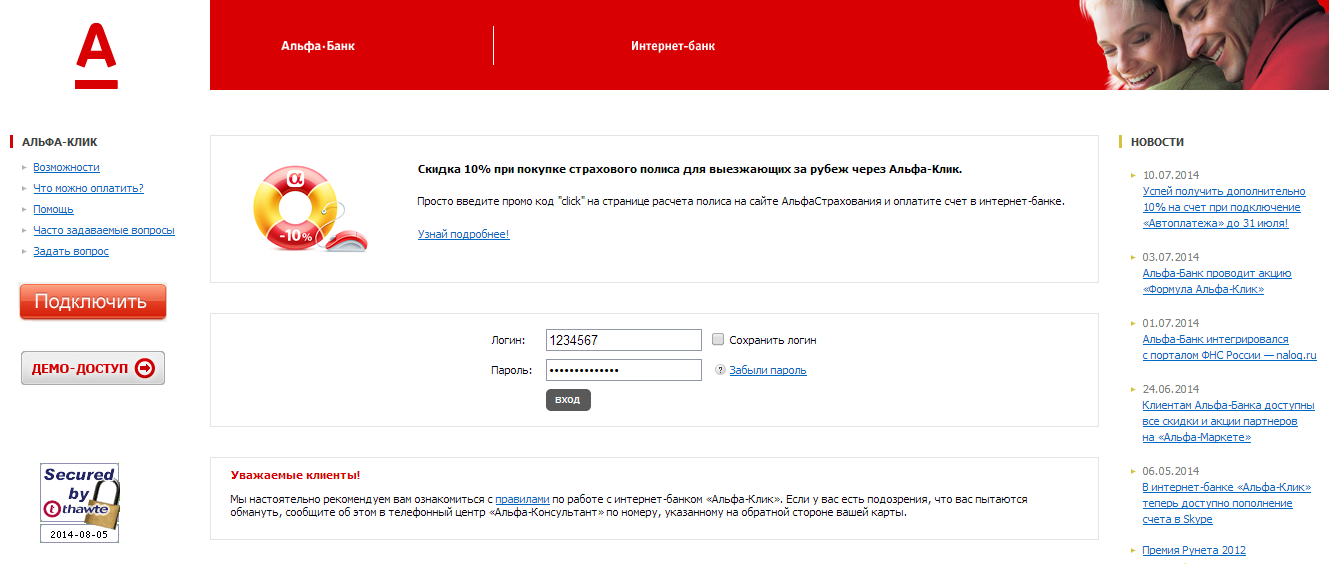Click the 24.06.2014 news date
Viewport: 1329px width, 564px height.
pyautogui.click(x=1171, y=389)
